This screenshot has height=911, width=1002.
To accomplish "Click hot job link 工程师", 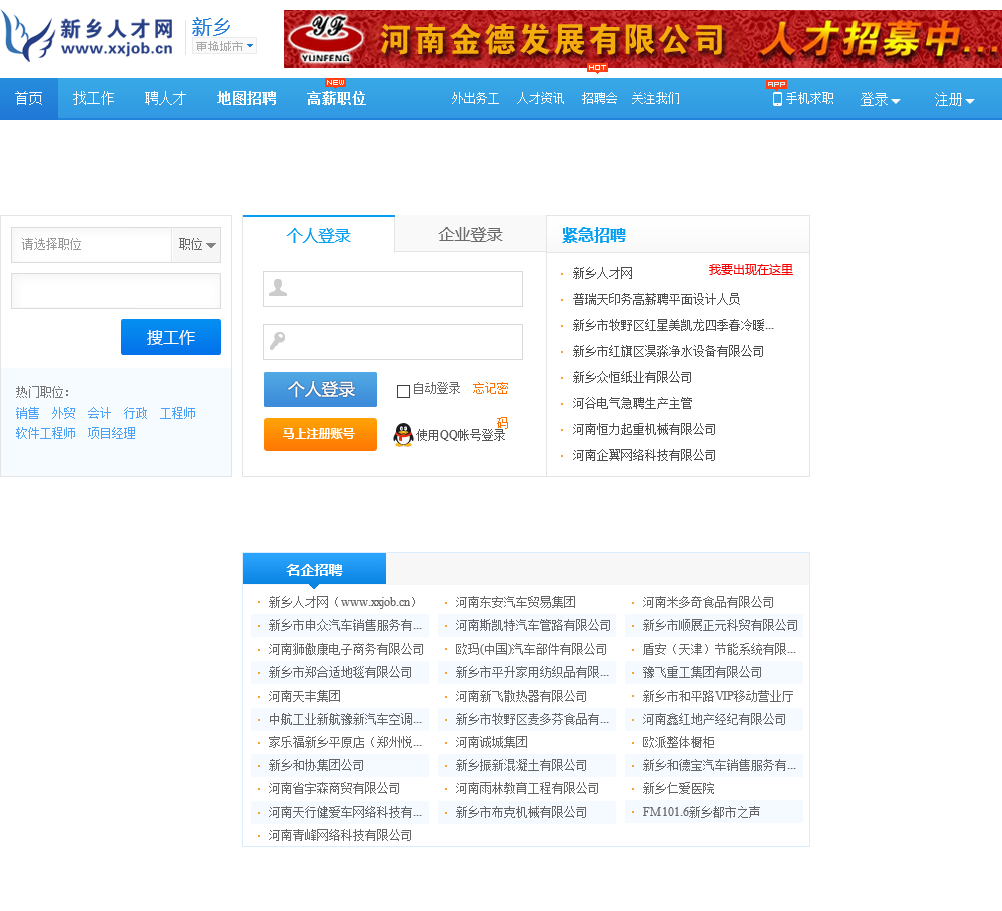I will tap(178, 413).
